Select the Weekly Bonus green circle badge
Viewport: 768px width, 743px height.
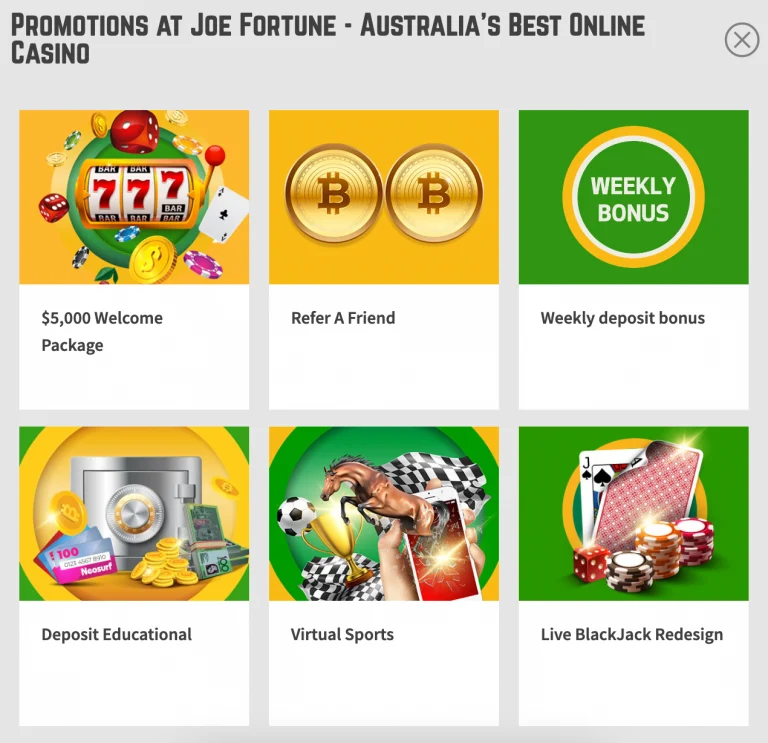[633, 197]
